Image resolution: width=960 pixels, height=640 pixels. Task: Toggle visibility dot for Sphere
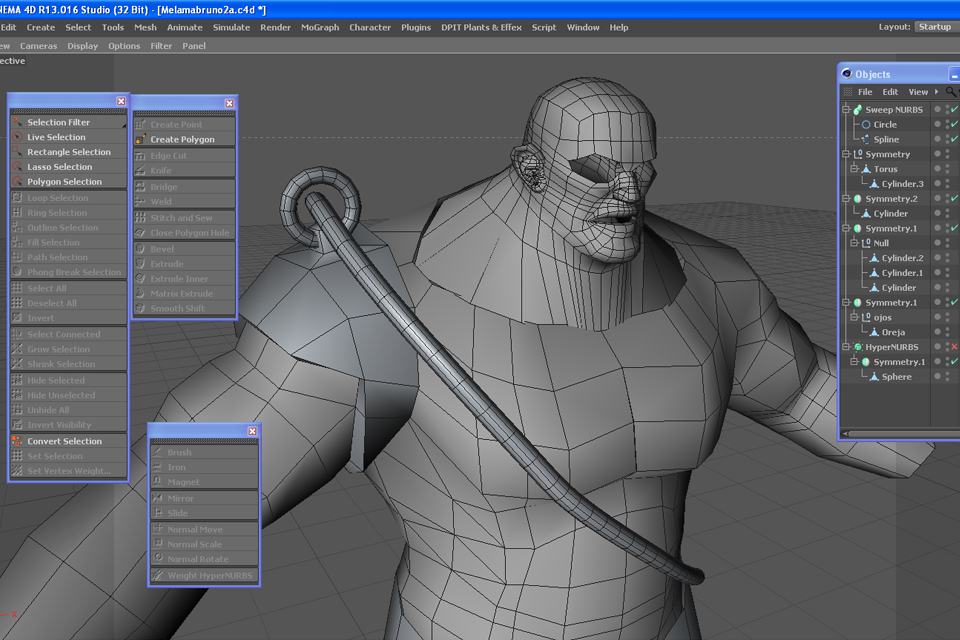coord(937,376)
